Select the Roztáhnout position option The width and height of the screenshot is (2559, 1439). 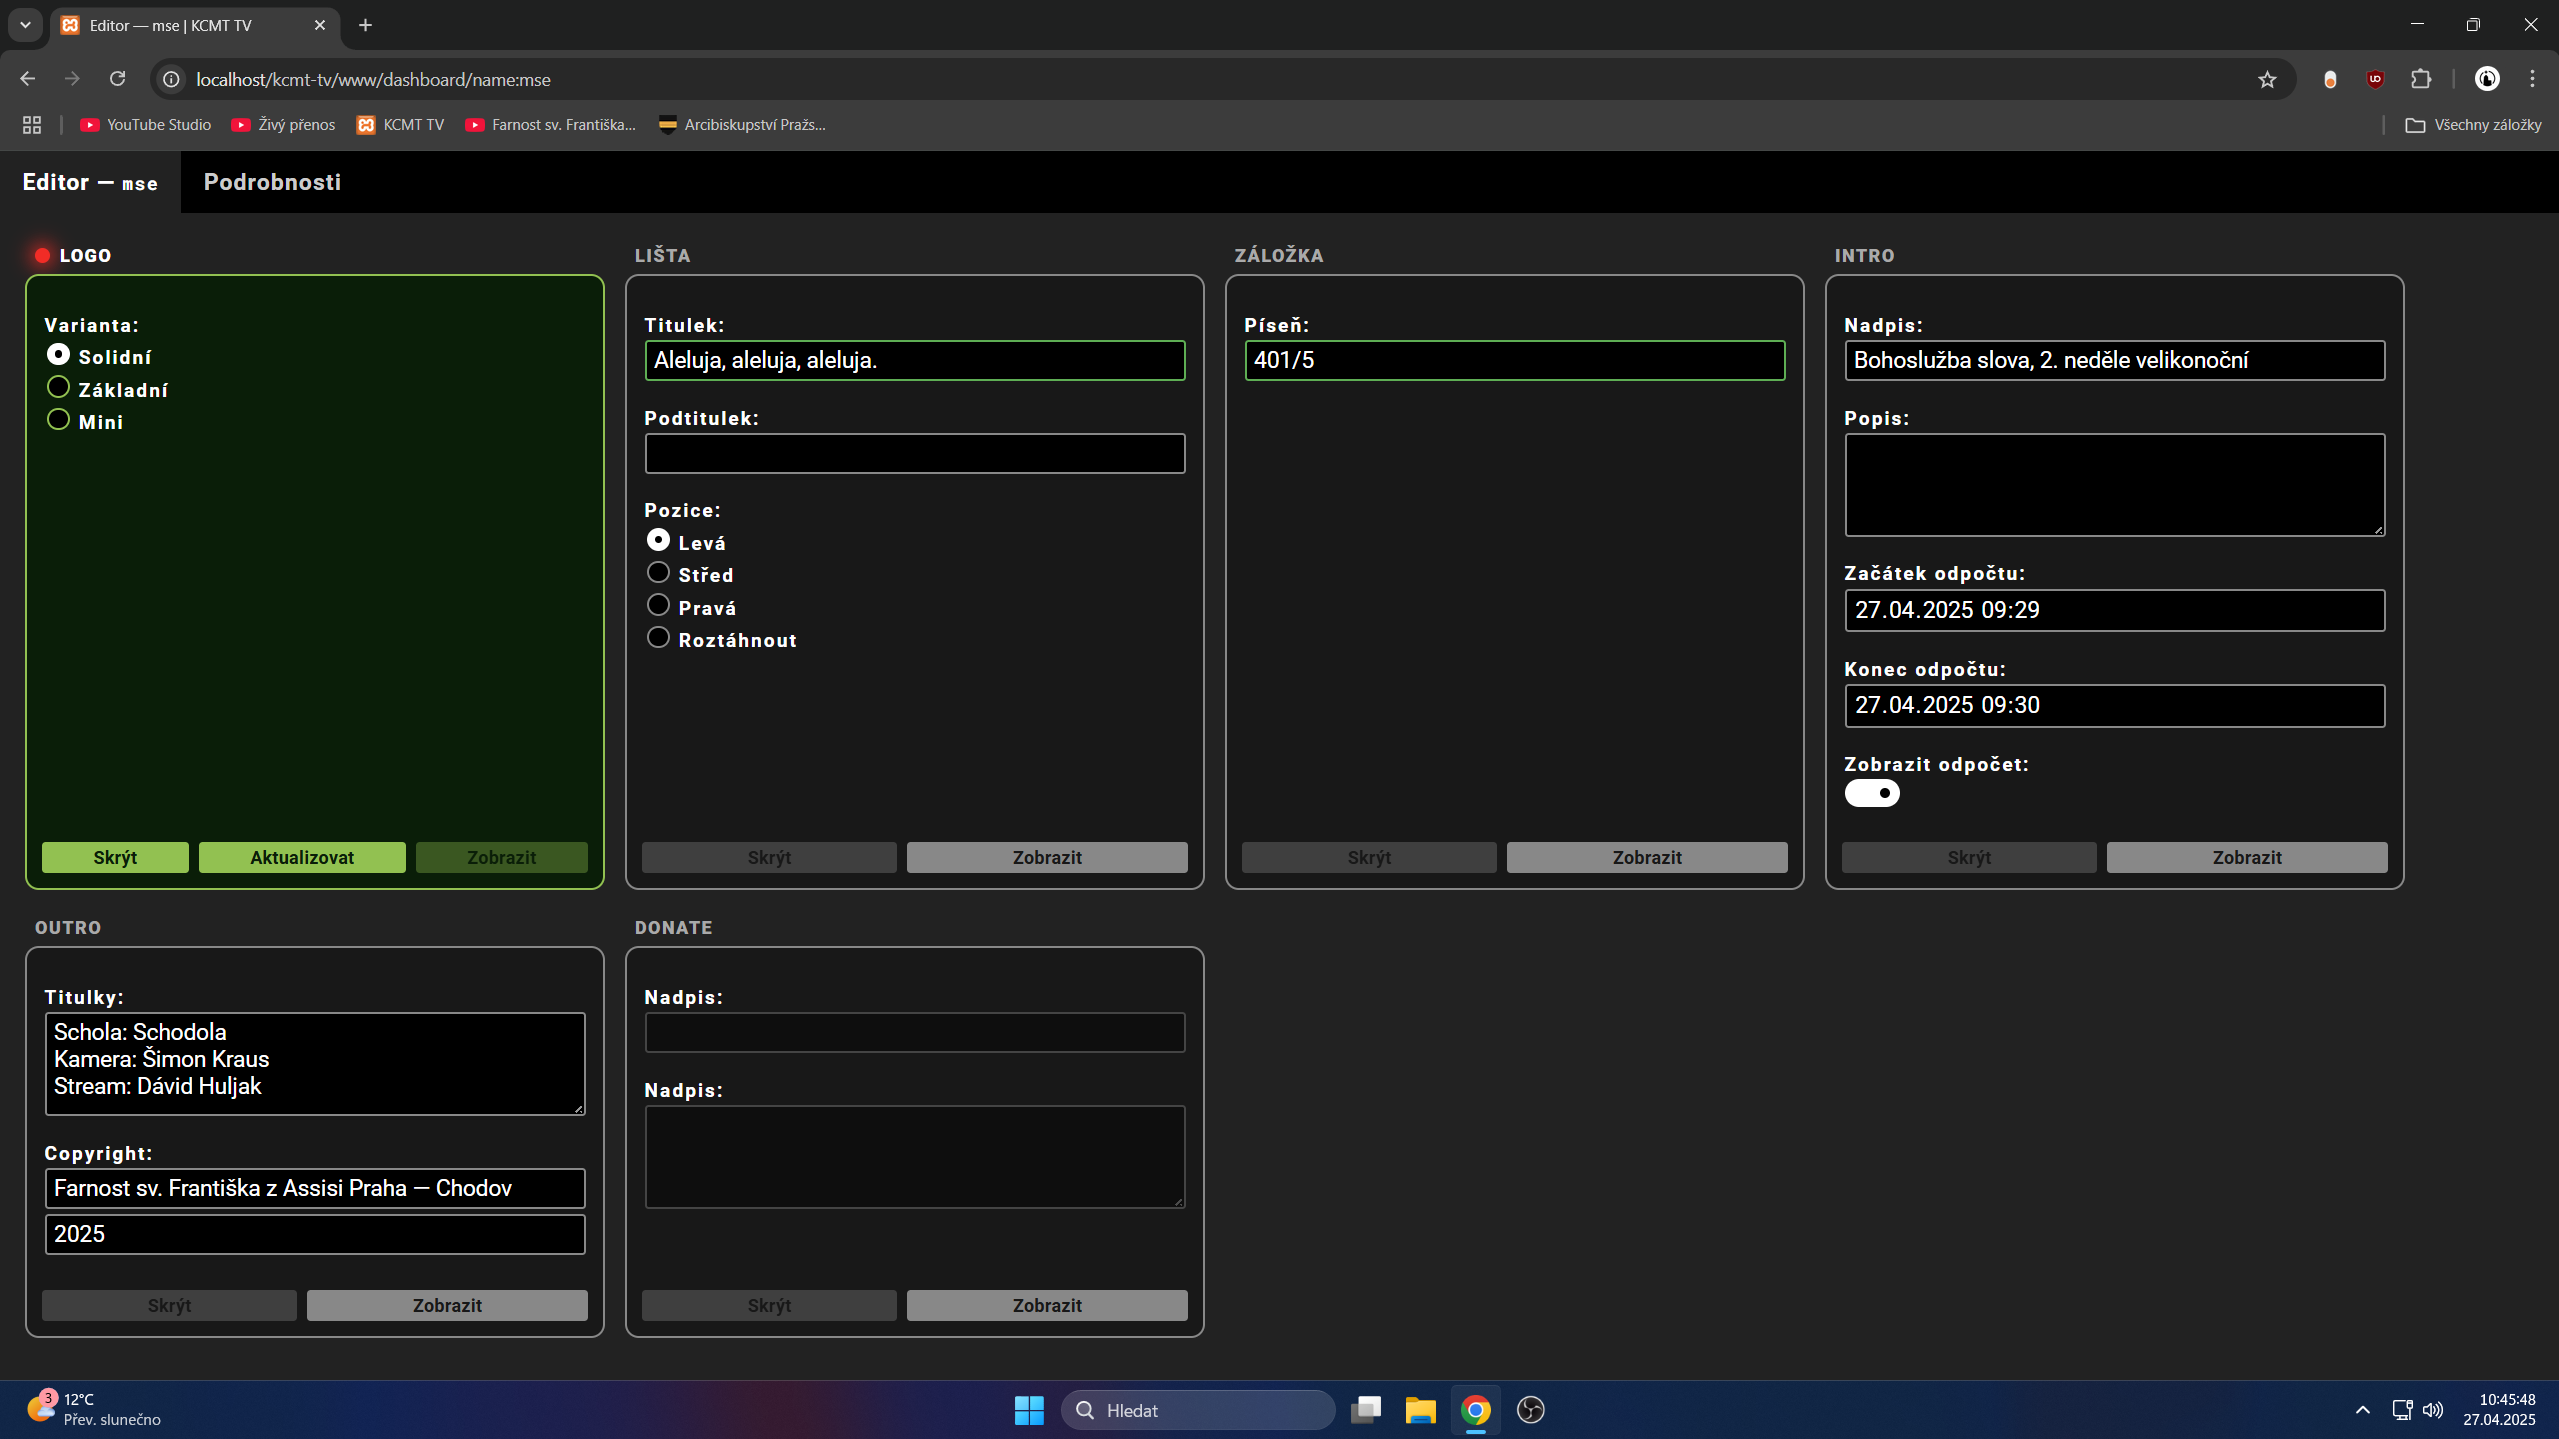coord(658,638)
